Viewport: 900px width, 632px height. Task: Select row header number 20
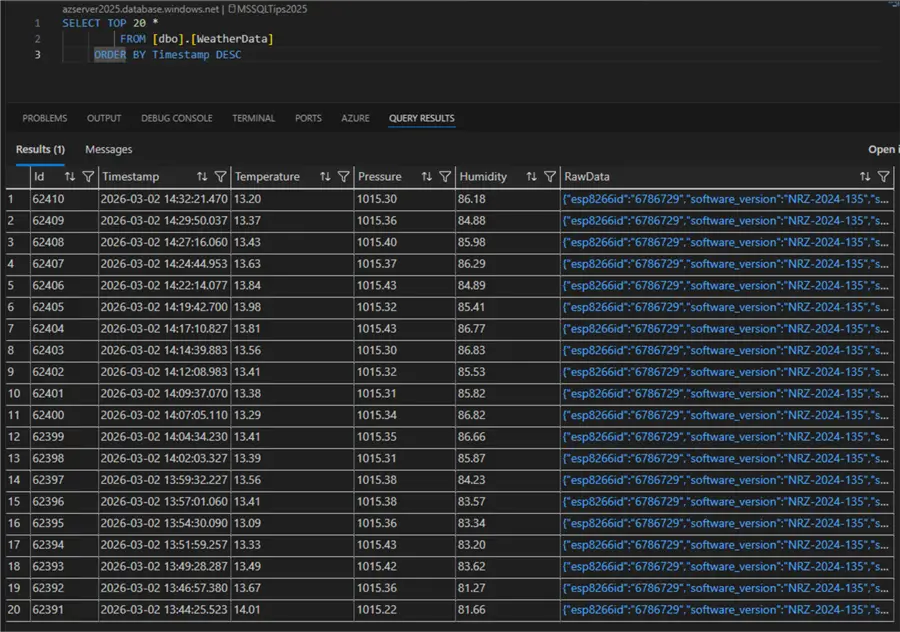click(x=18, y=610)
